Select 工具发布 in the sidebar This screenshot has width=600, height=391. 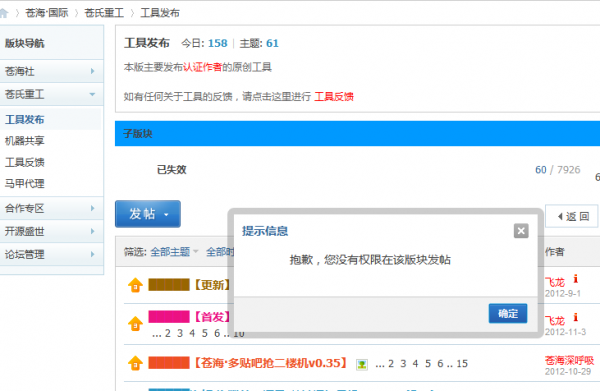click(x=24, y=119)
